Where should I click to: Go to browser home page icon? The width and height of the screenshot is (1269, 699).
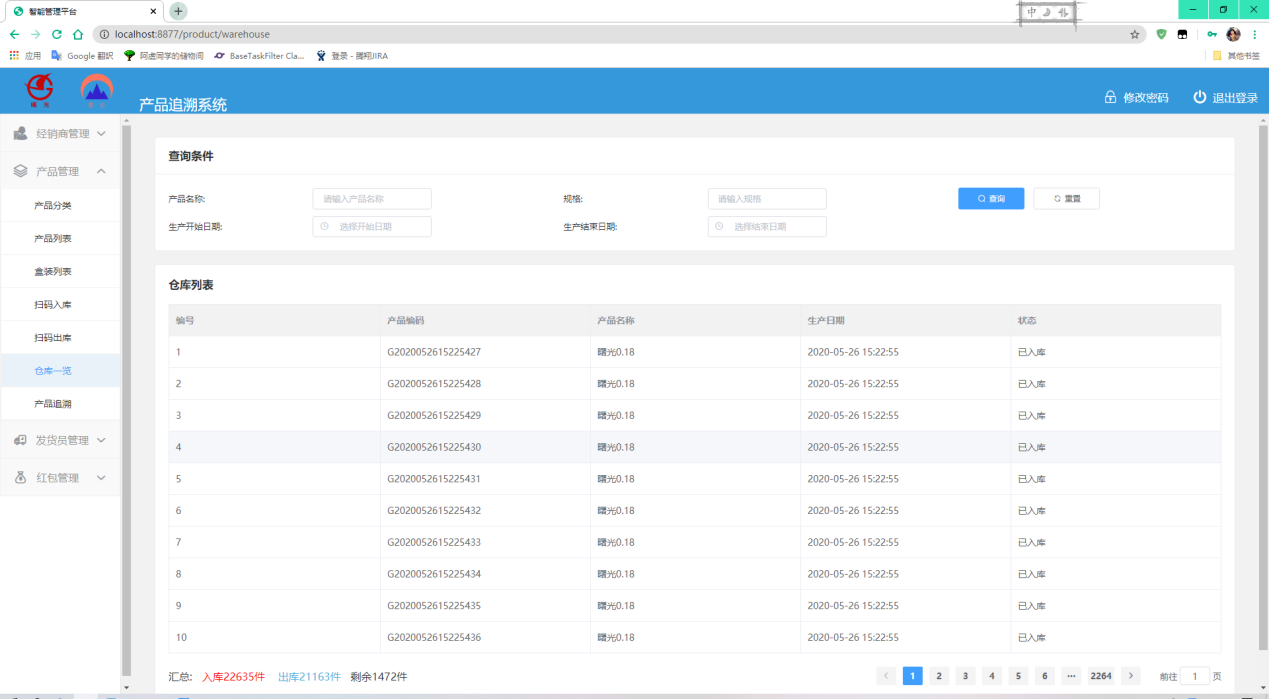[x=78, y=34]
